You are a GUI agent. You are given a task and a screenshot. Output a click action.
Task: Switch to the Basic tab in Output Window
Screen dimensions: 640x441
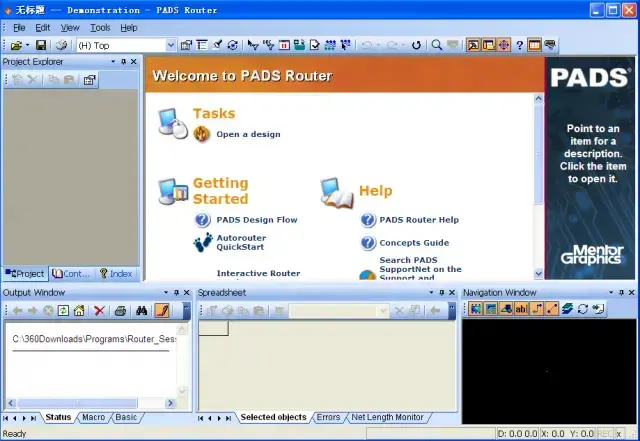[x=126, y=417]
